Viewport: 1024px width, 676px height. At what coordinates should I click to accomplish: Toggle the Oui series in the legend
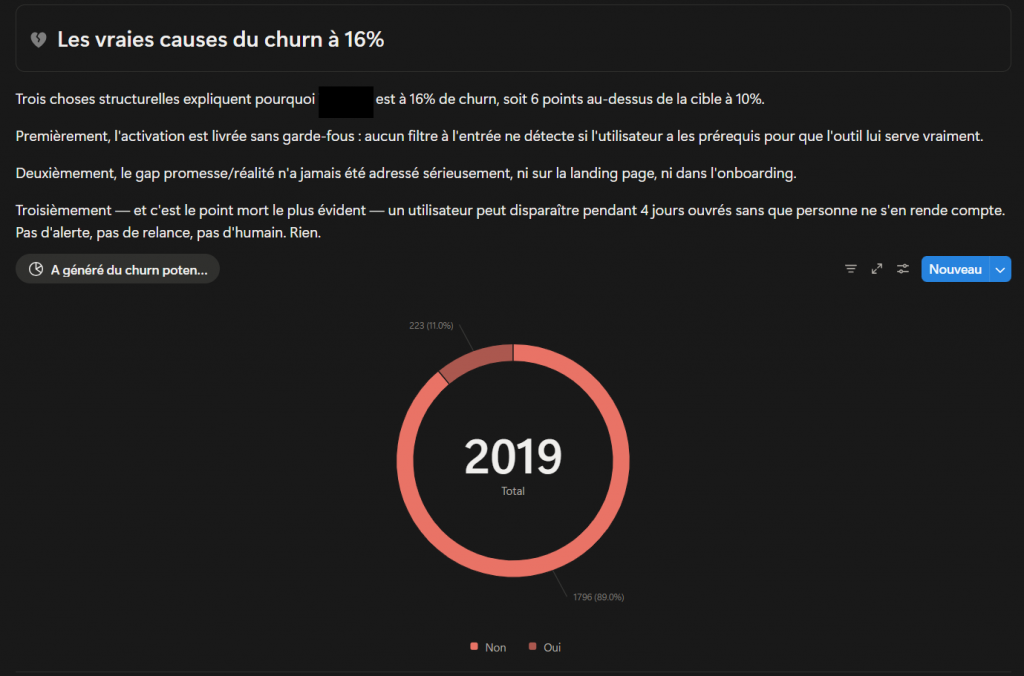(x=545, y=647)
